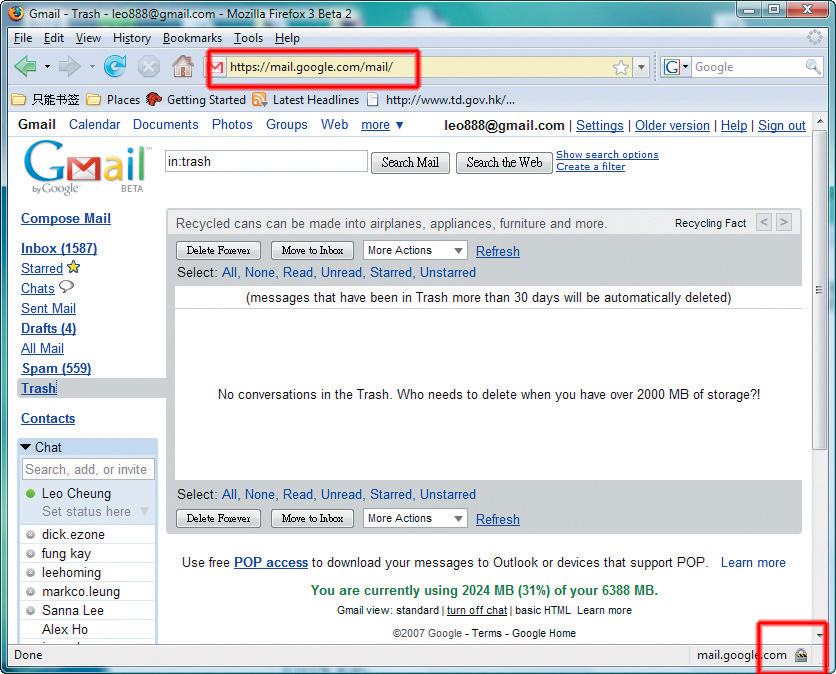The width and height of the screenshot is (836, 674).
Task: Click the Stop loading icon
Action: click(x=149, y=67)
